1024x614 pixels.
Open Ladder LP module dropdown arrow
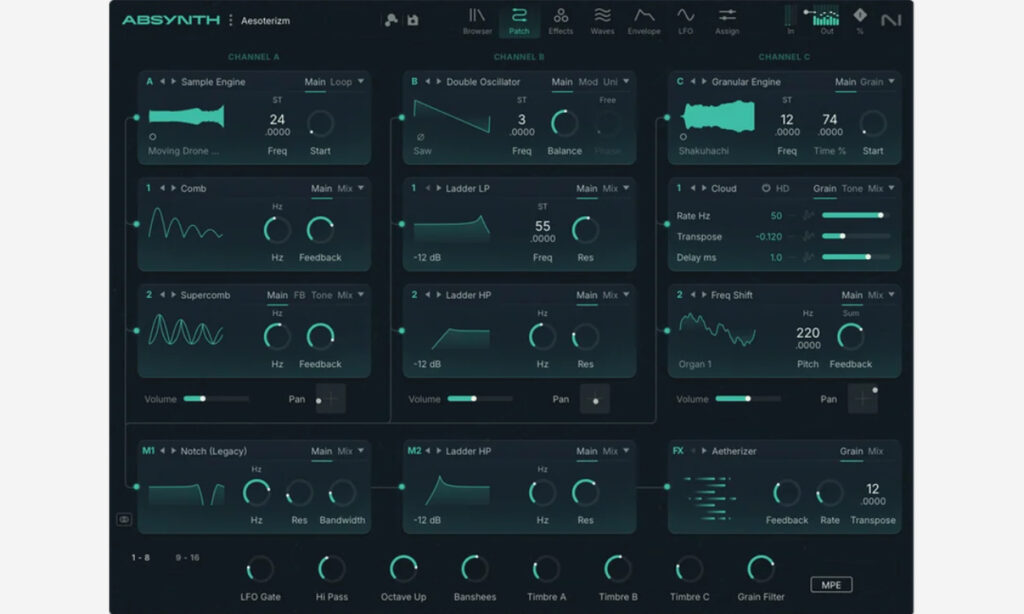pyautogui.click(x=626, y=188)
